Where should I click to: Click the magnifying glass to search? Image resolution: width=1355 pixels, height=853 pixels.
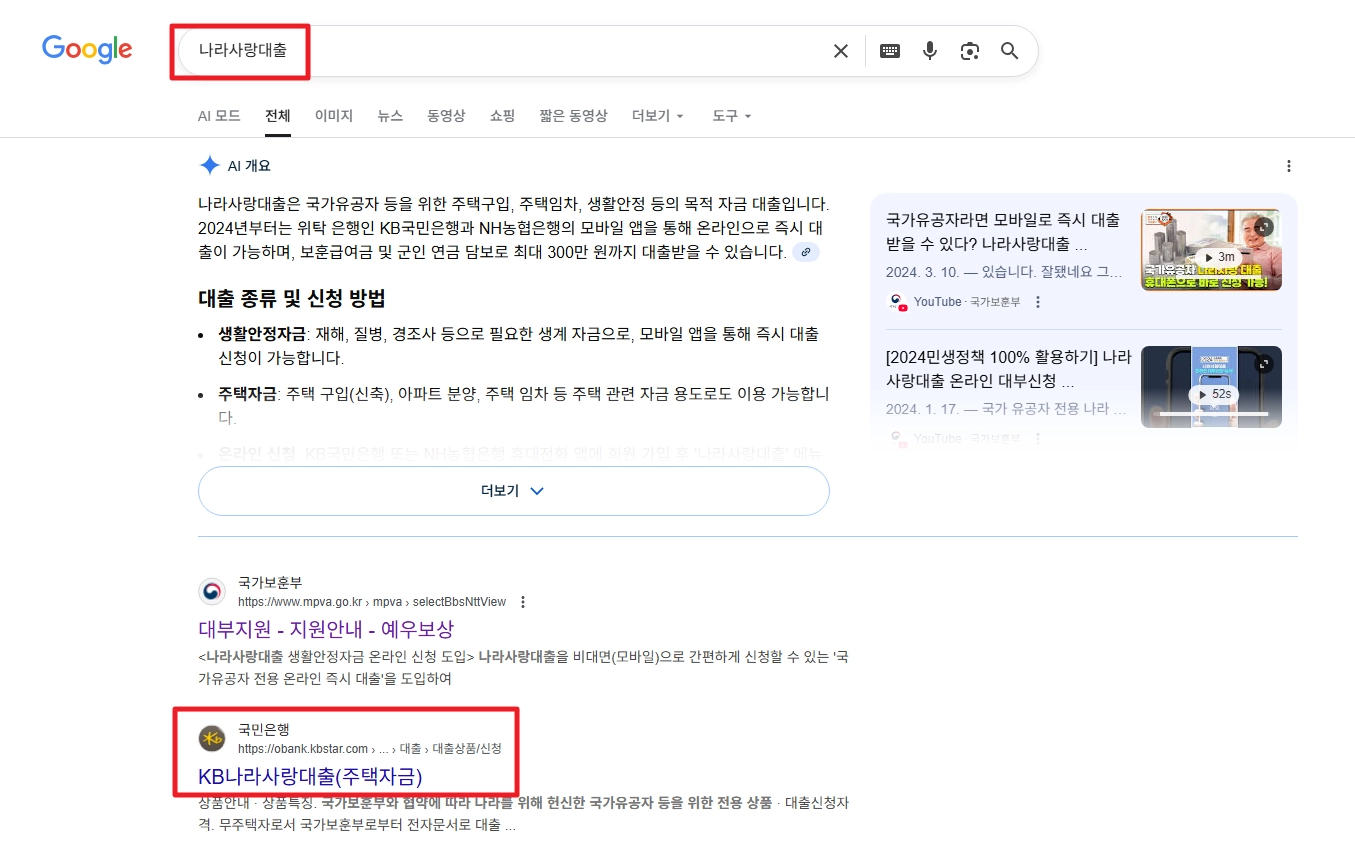tap(1010, 50)
